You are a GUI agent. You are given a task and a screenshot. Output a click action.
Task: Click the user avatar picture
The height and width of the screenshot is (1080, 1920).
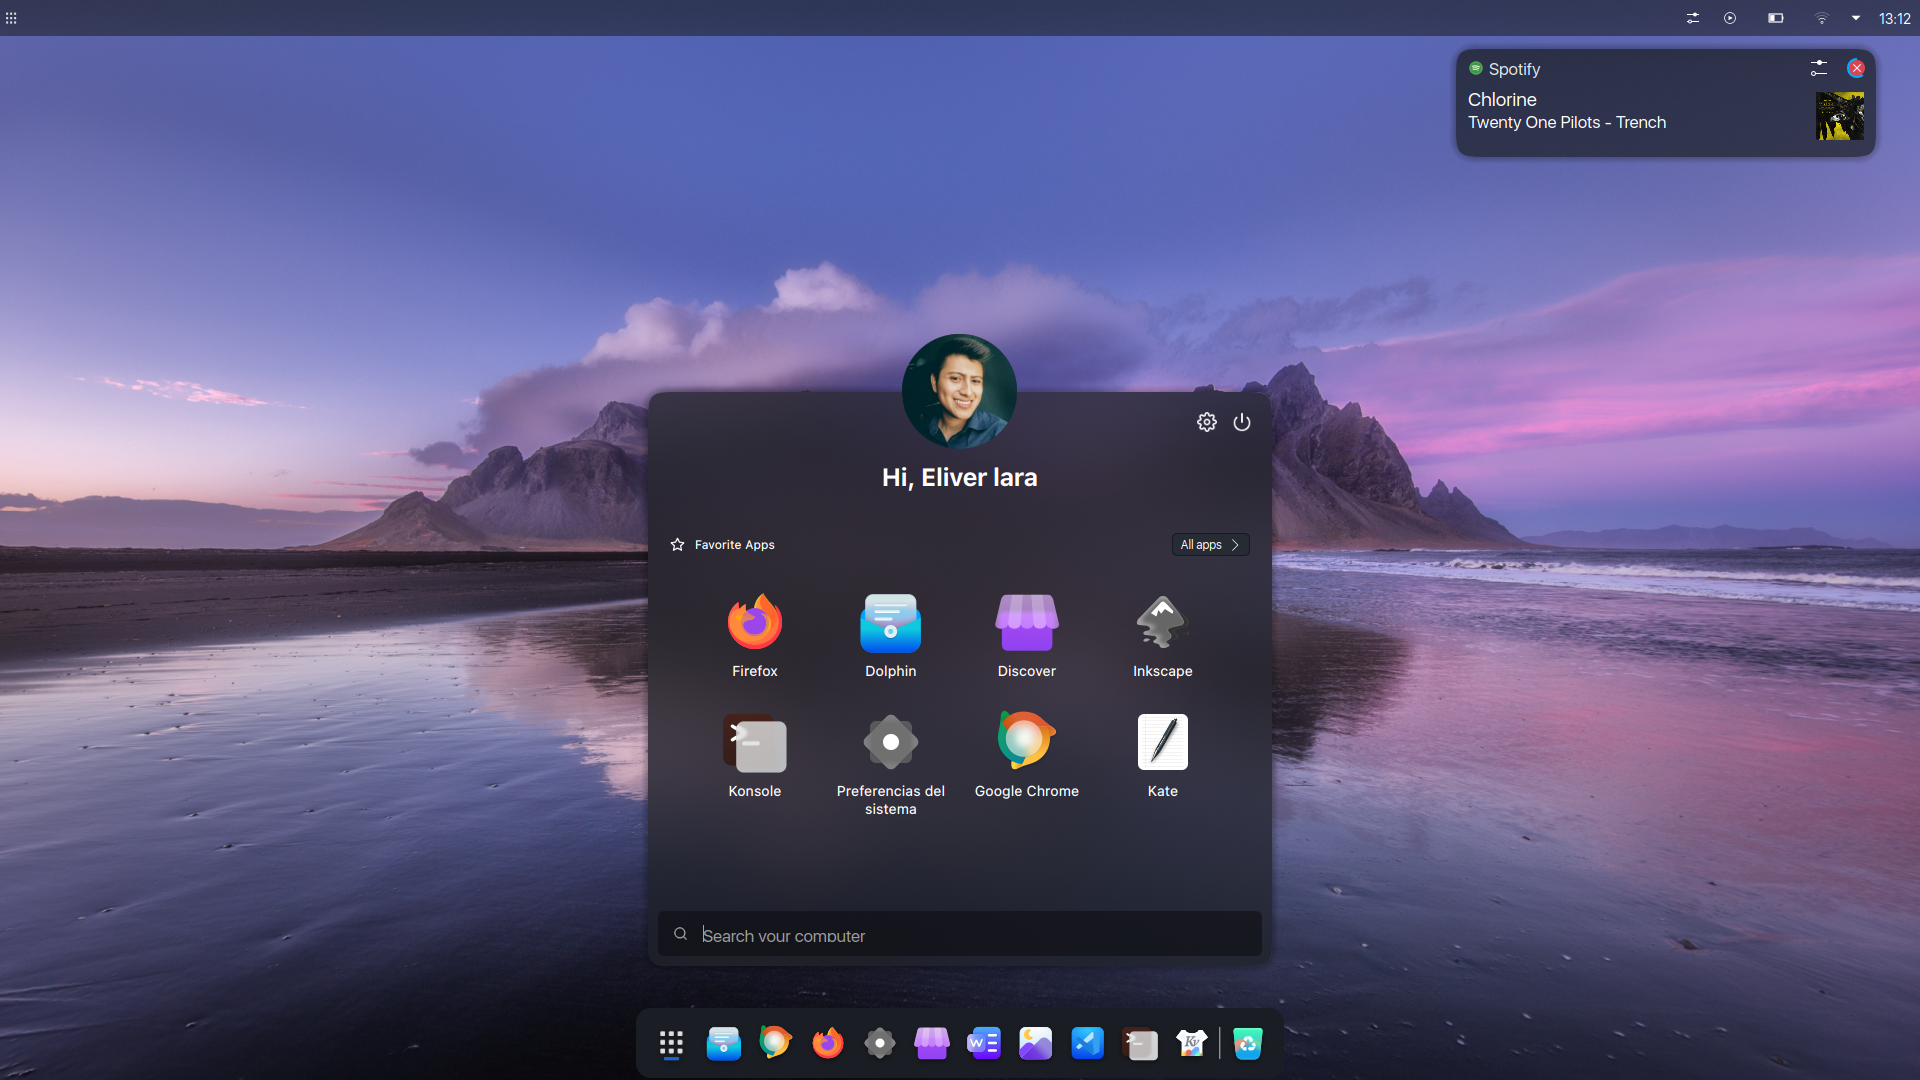pyautogui.click(x=959, y=391)
